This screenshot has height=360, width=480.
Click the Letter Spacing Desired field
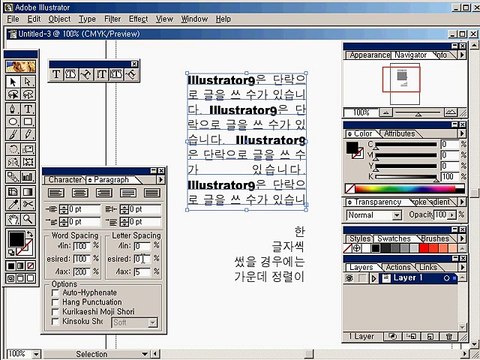142,259
